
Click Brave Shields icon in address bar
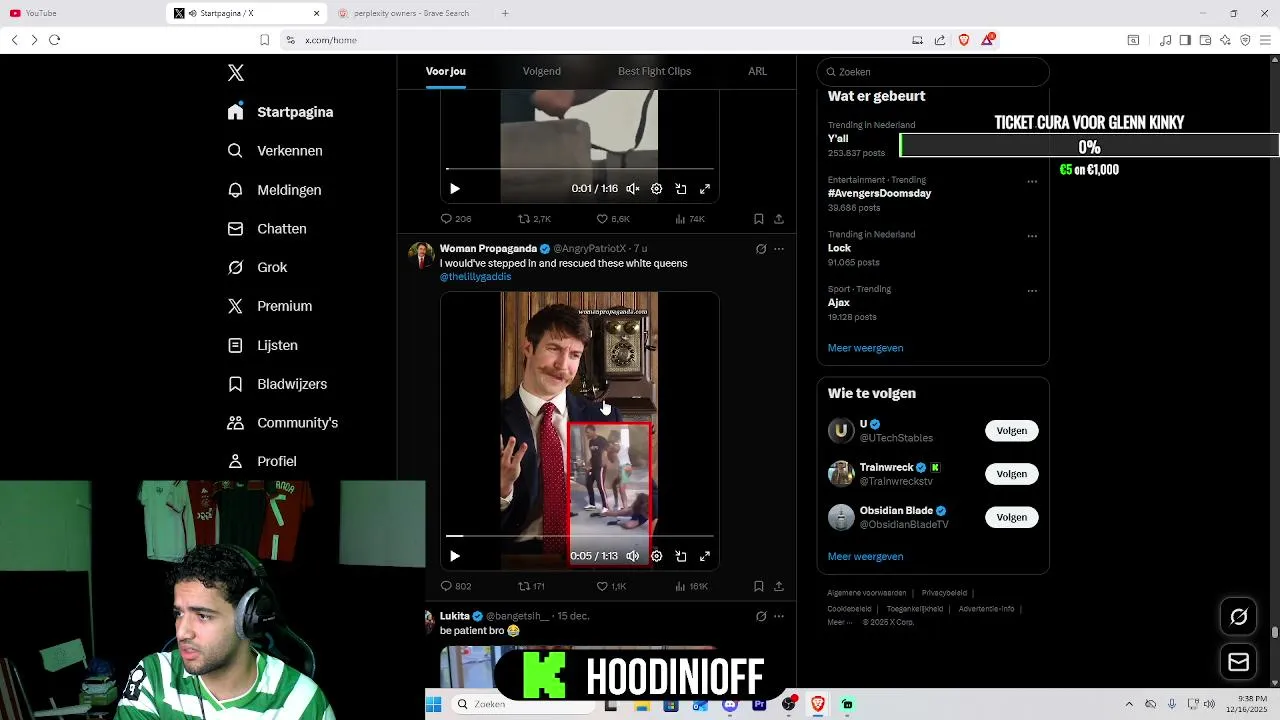pyautogui.click(x=964, y=40)
